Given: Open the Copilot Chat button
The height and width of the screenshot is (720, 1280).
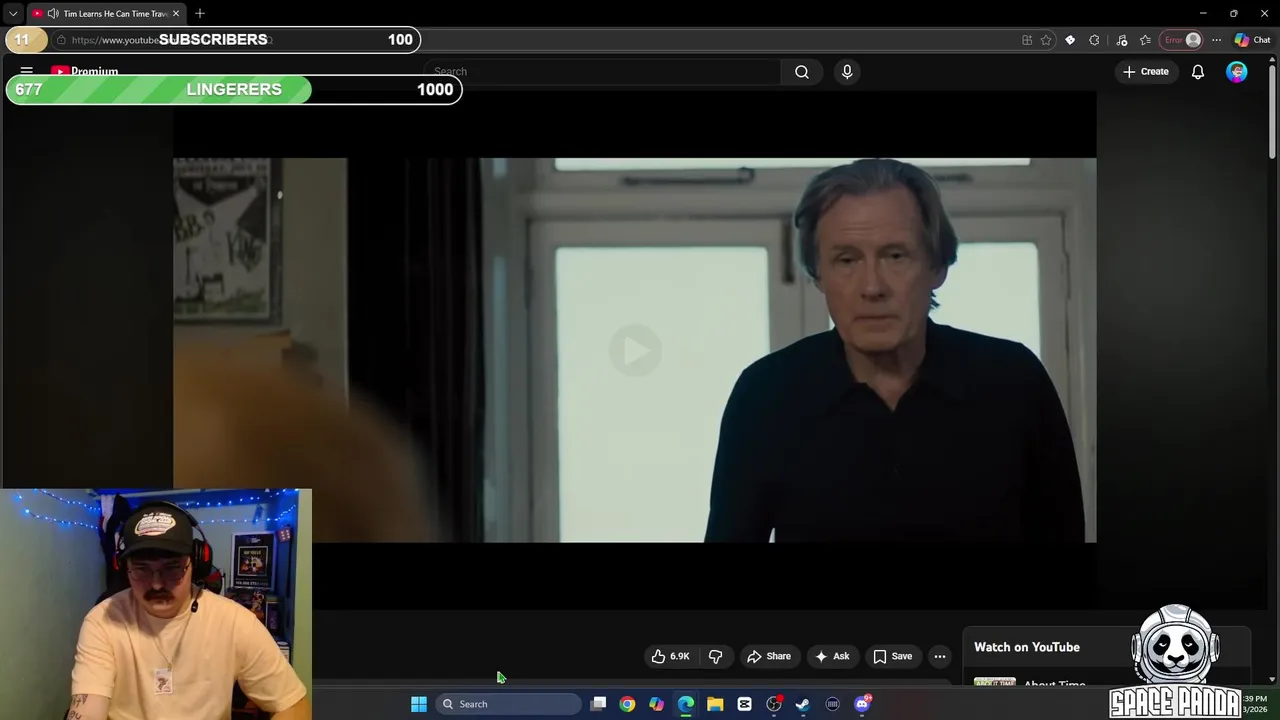Looking at the screenshot, I should click(x=1252, y=40).
